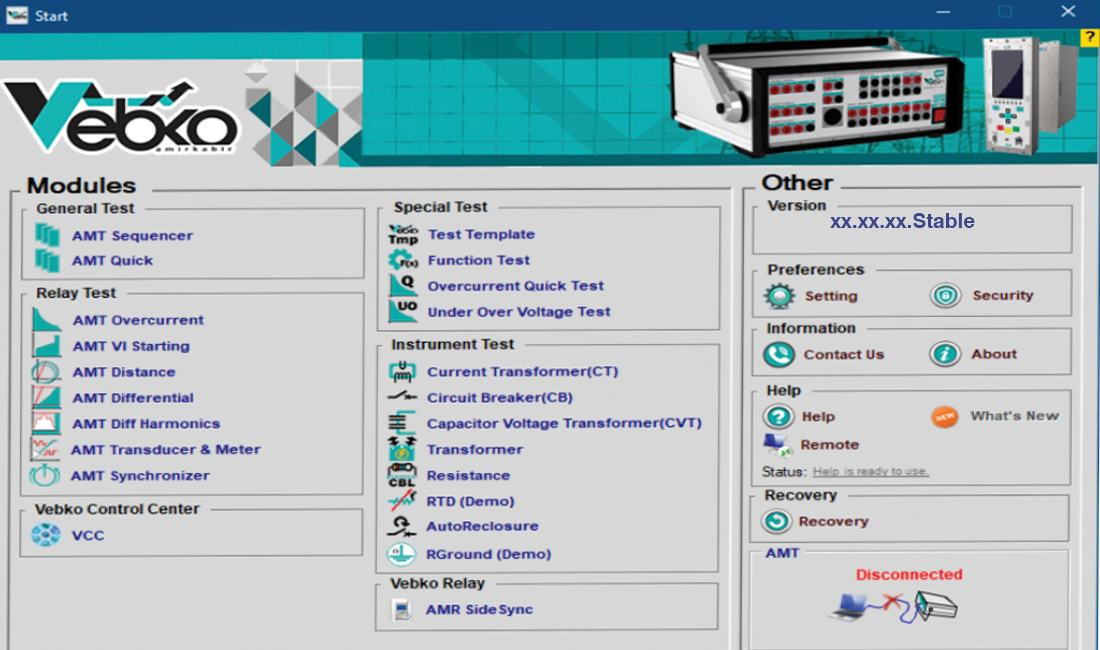
Task: Launch Function Test label
Action: click(478, 260)
